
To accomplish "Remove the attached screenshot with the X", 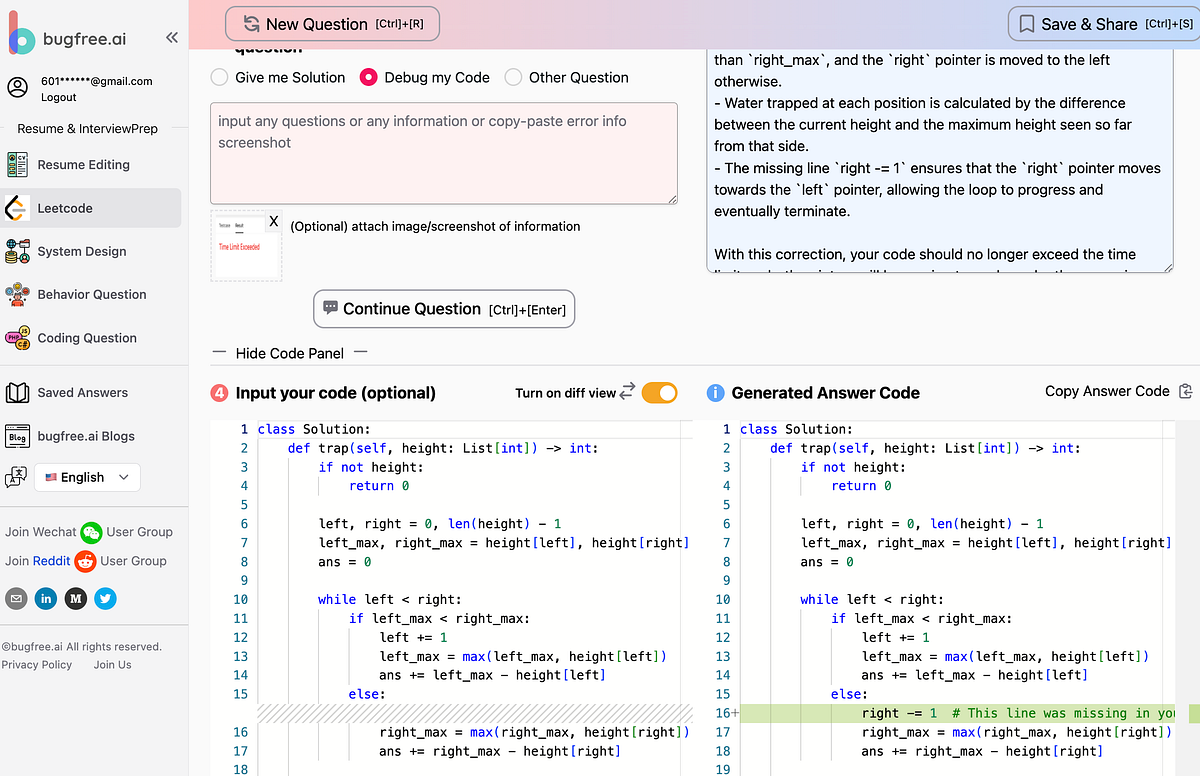I will (x=273, y=222).
